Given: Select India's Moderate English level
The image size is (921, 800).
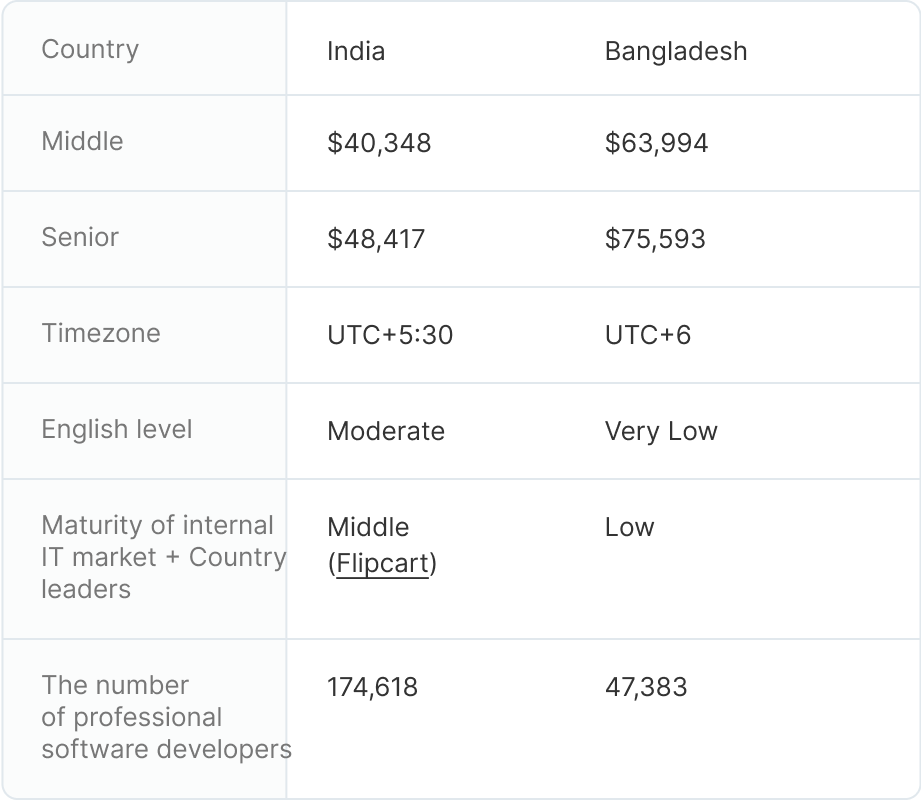Looking at the screenshot, I should click(x=386, y=431).
